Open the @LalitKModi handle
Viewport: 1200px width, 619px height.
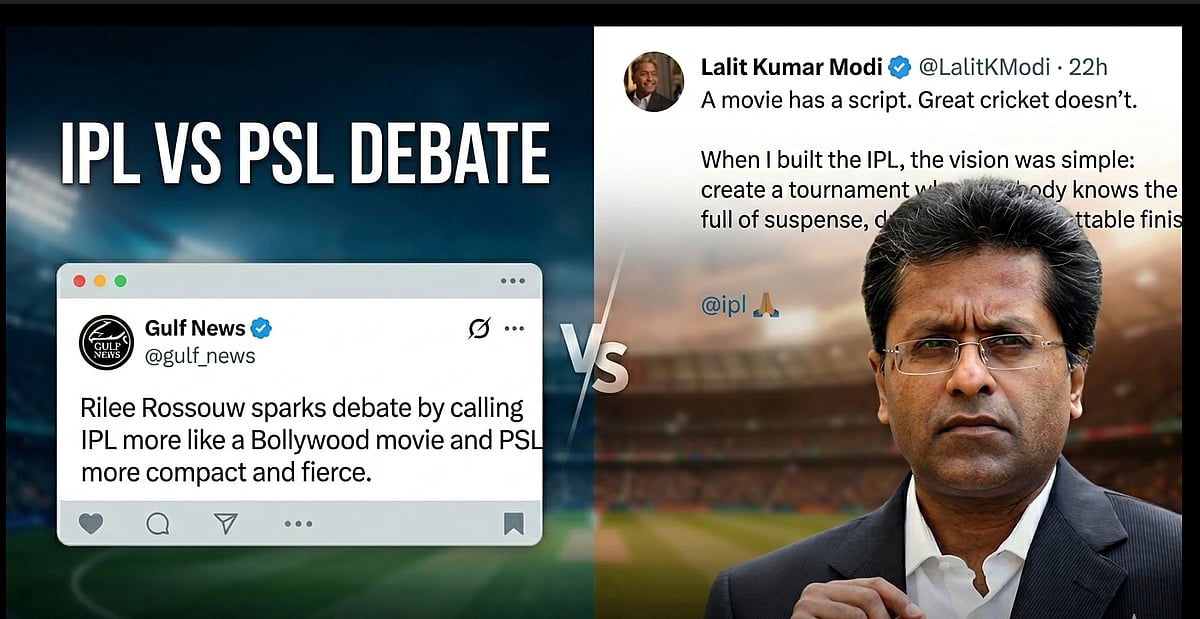984,67
